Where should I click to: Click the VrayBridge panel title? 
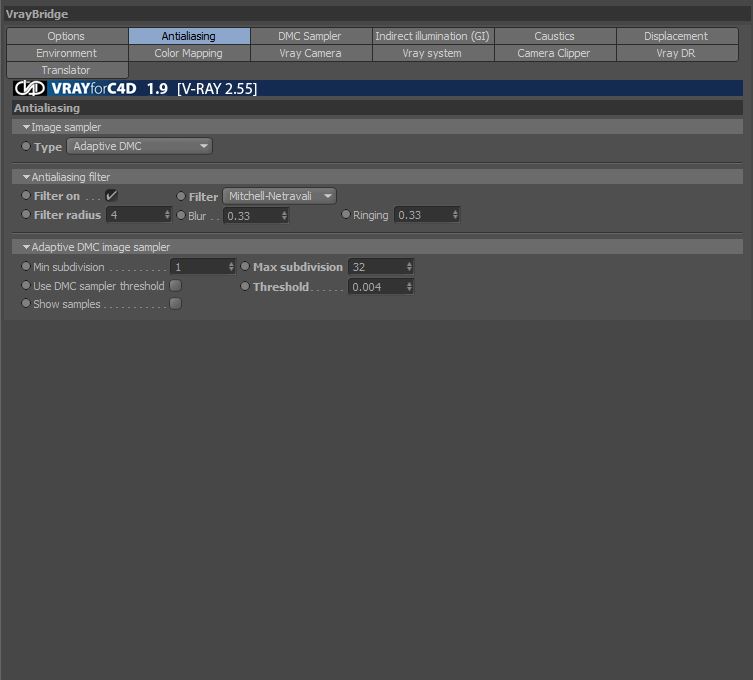[37, 14]
